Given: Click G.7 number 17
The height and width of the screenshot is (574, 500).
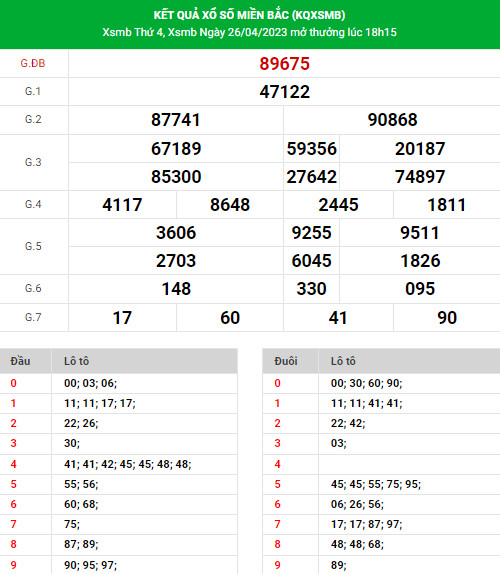Looking at the screenshot, I should [122, 318].
